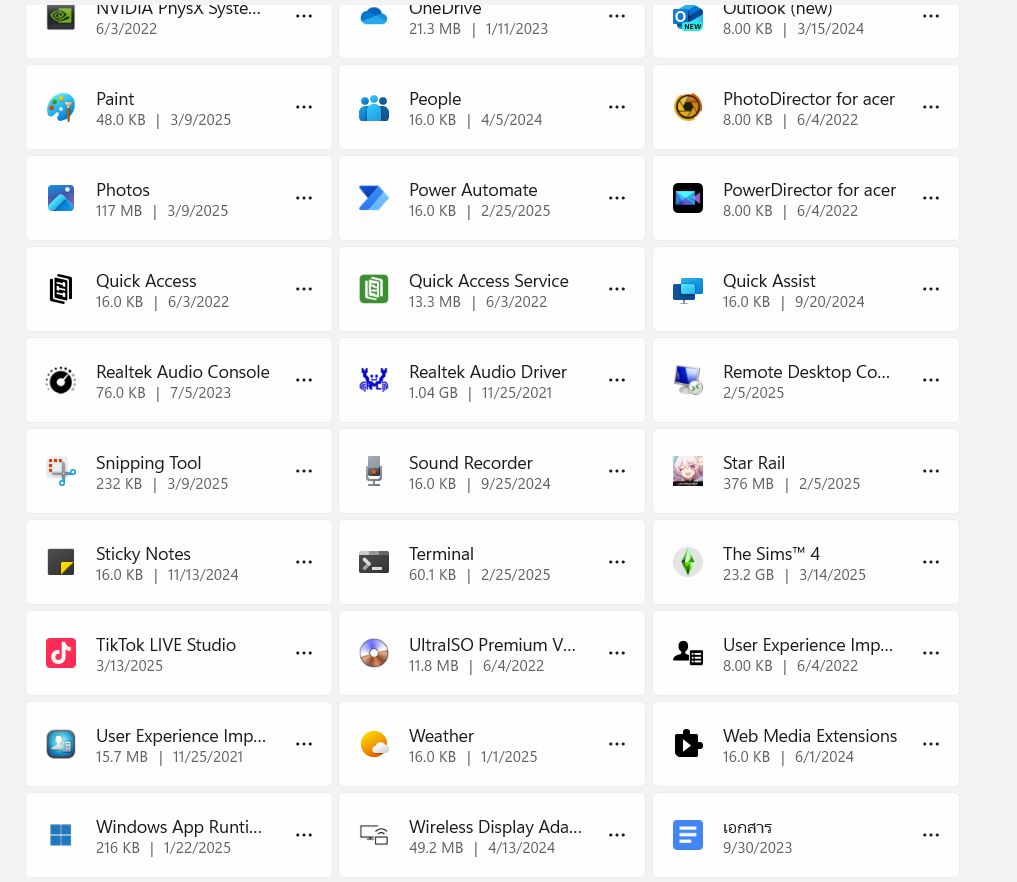The height and width of the screenshot is (882, 1017).
Task: Open more options for Paint
Action: tap(304, 107)
